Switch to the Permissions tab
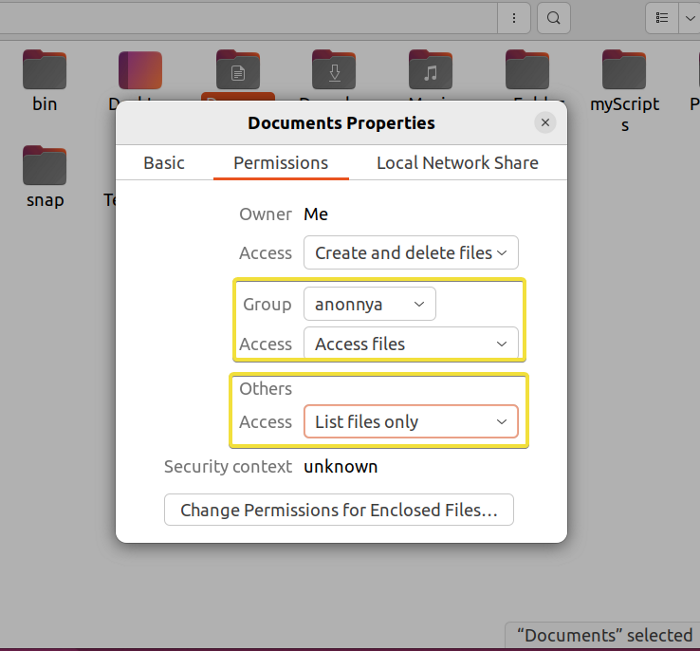 click(x=281, y=163)
